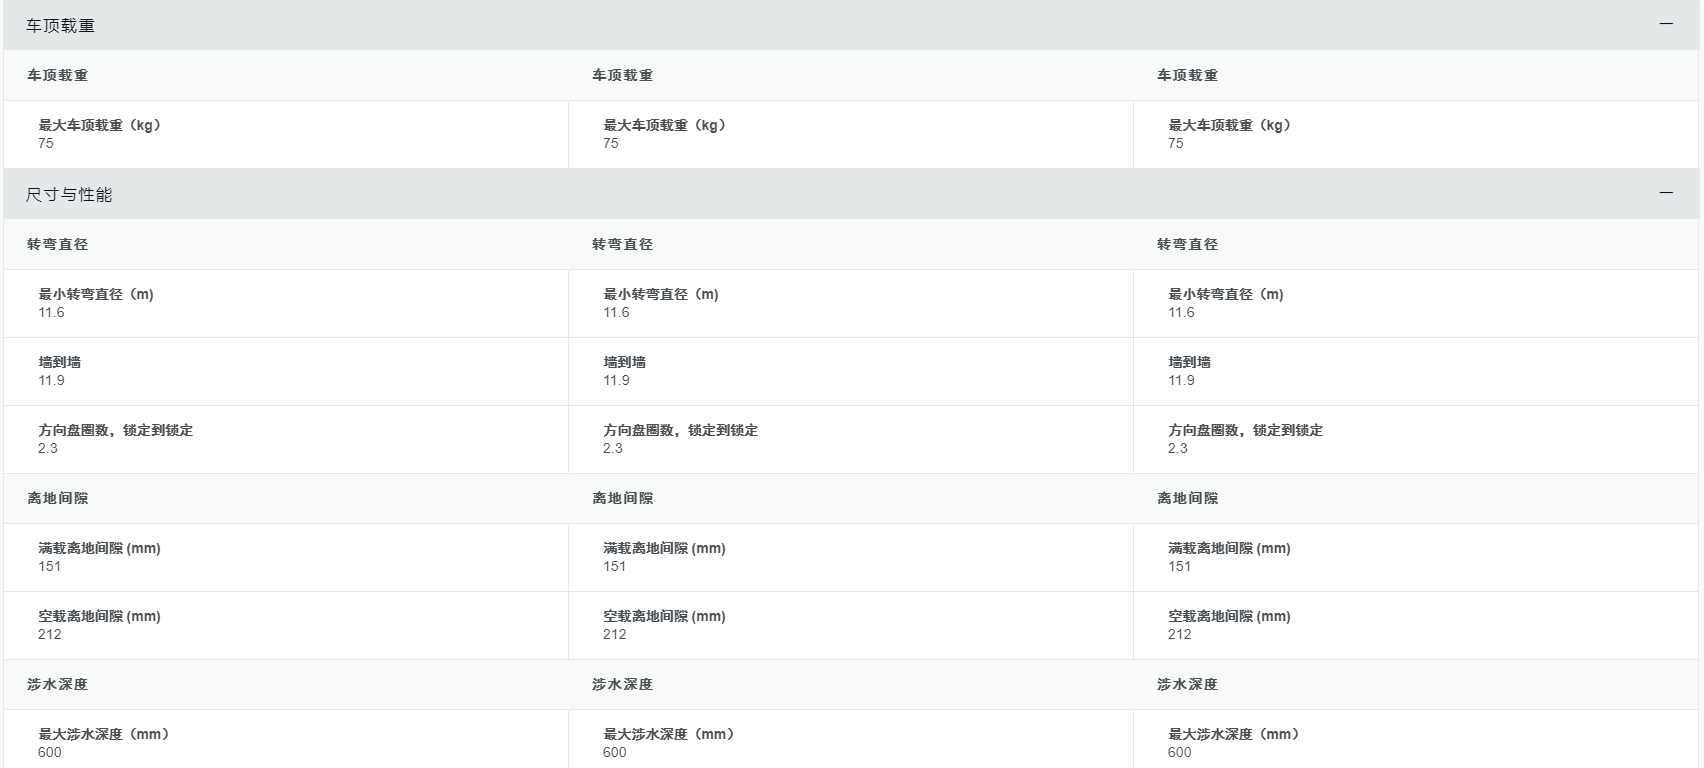Click 方向盘圈数，锁定到锁定 in third column
This screenshot has width=1704, height=768.
[1245, 430]
